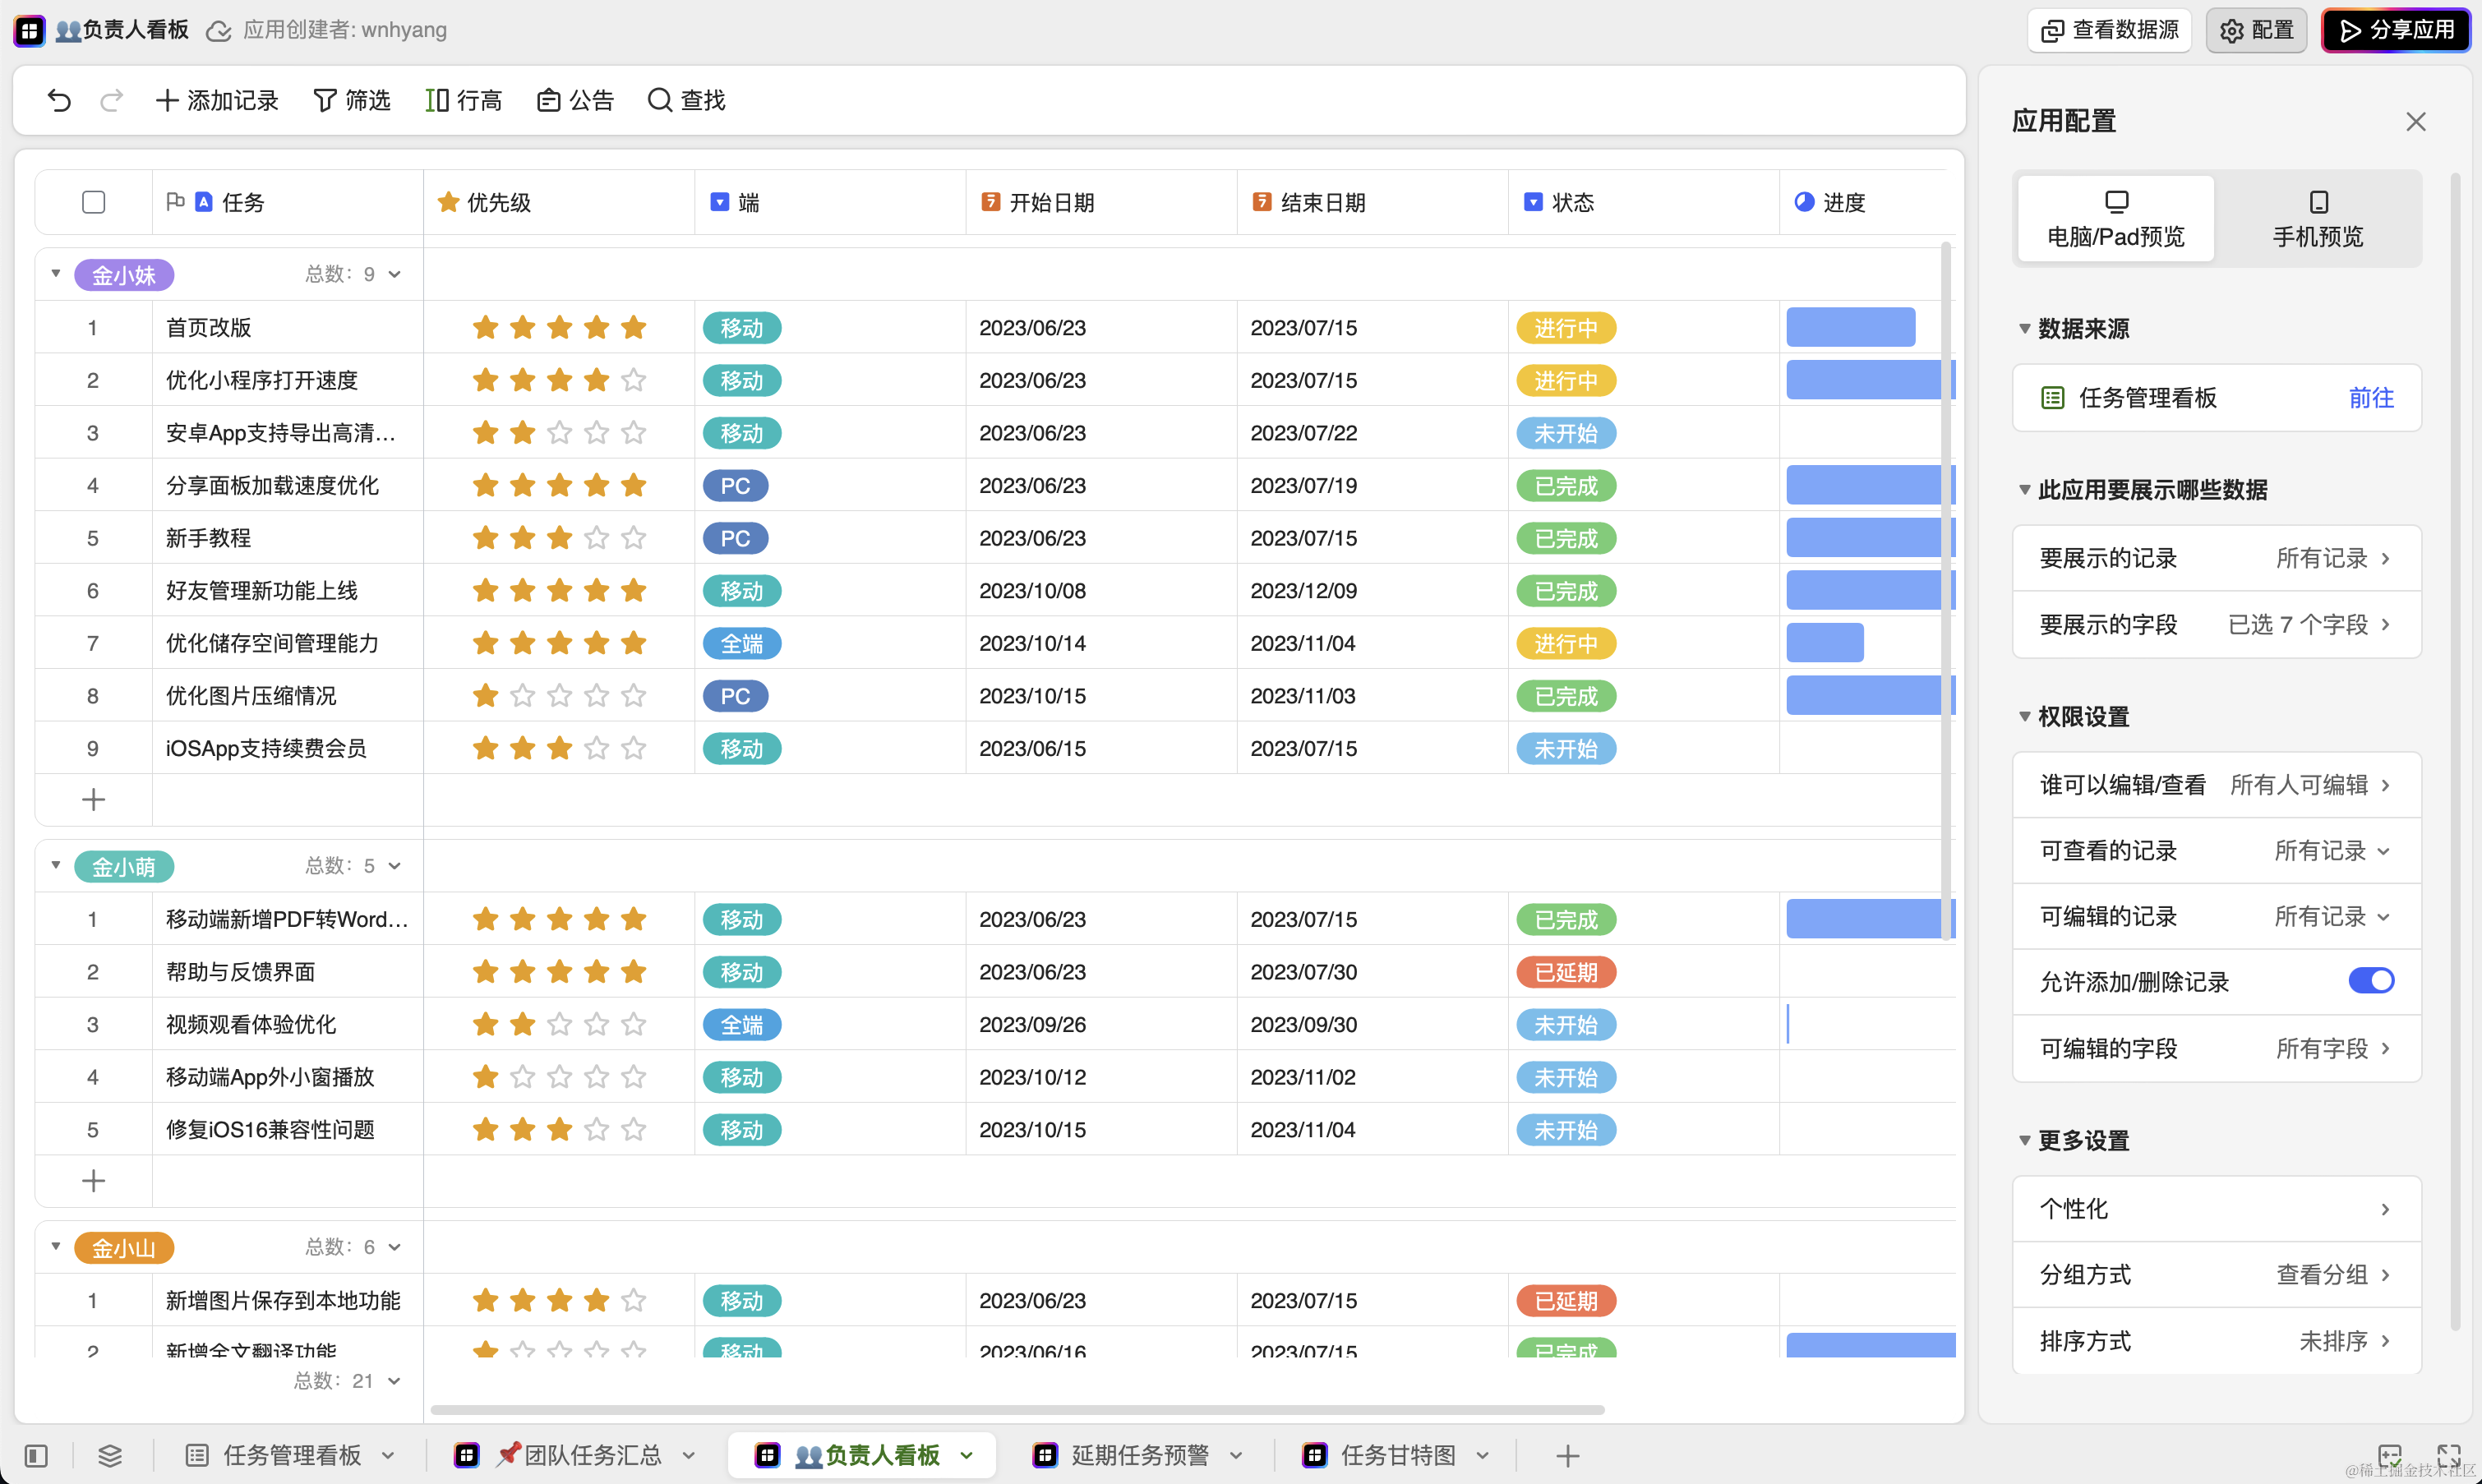The width and height of the screenshot is (2482, 1484).
Task: Collapse the 数据来源 section
Action: [2024, 329]
